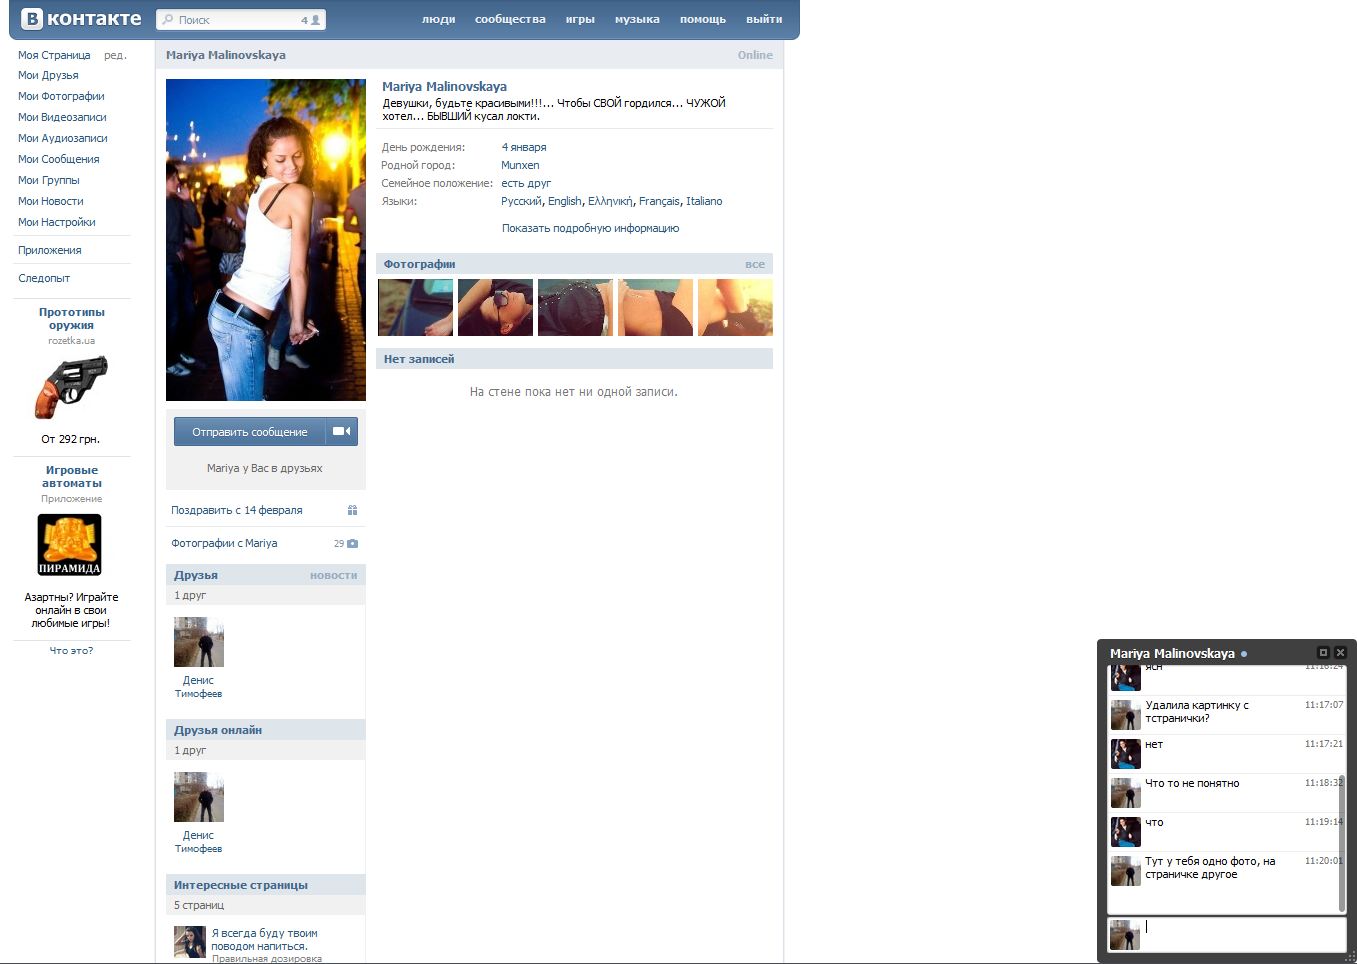Open Мои Новости

[50, 201]
